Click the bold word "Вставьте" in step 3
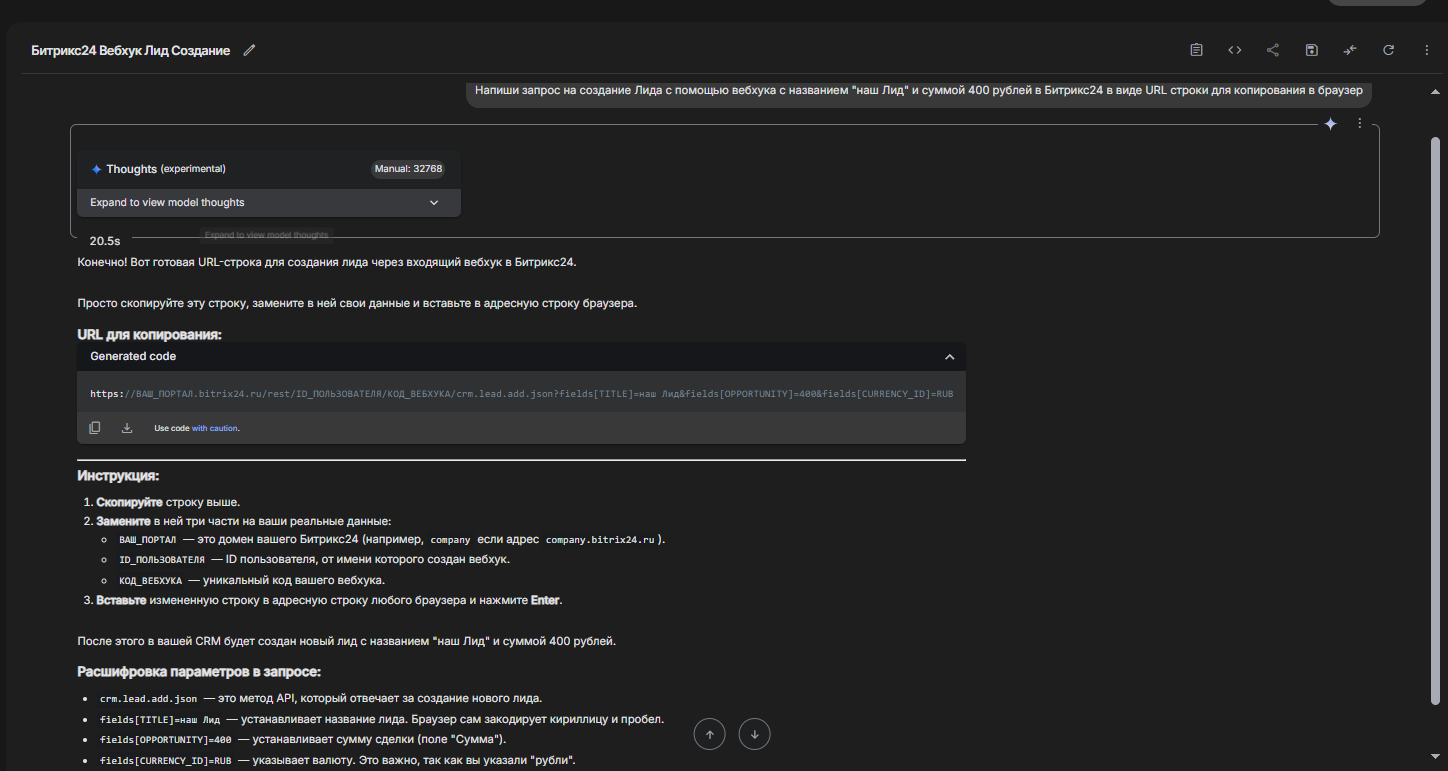This screenshot has height=771, width=1448. tap(122, 601)
